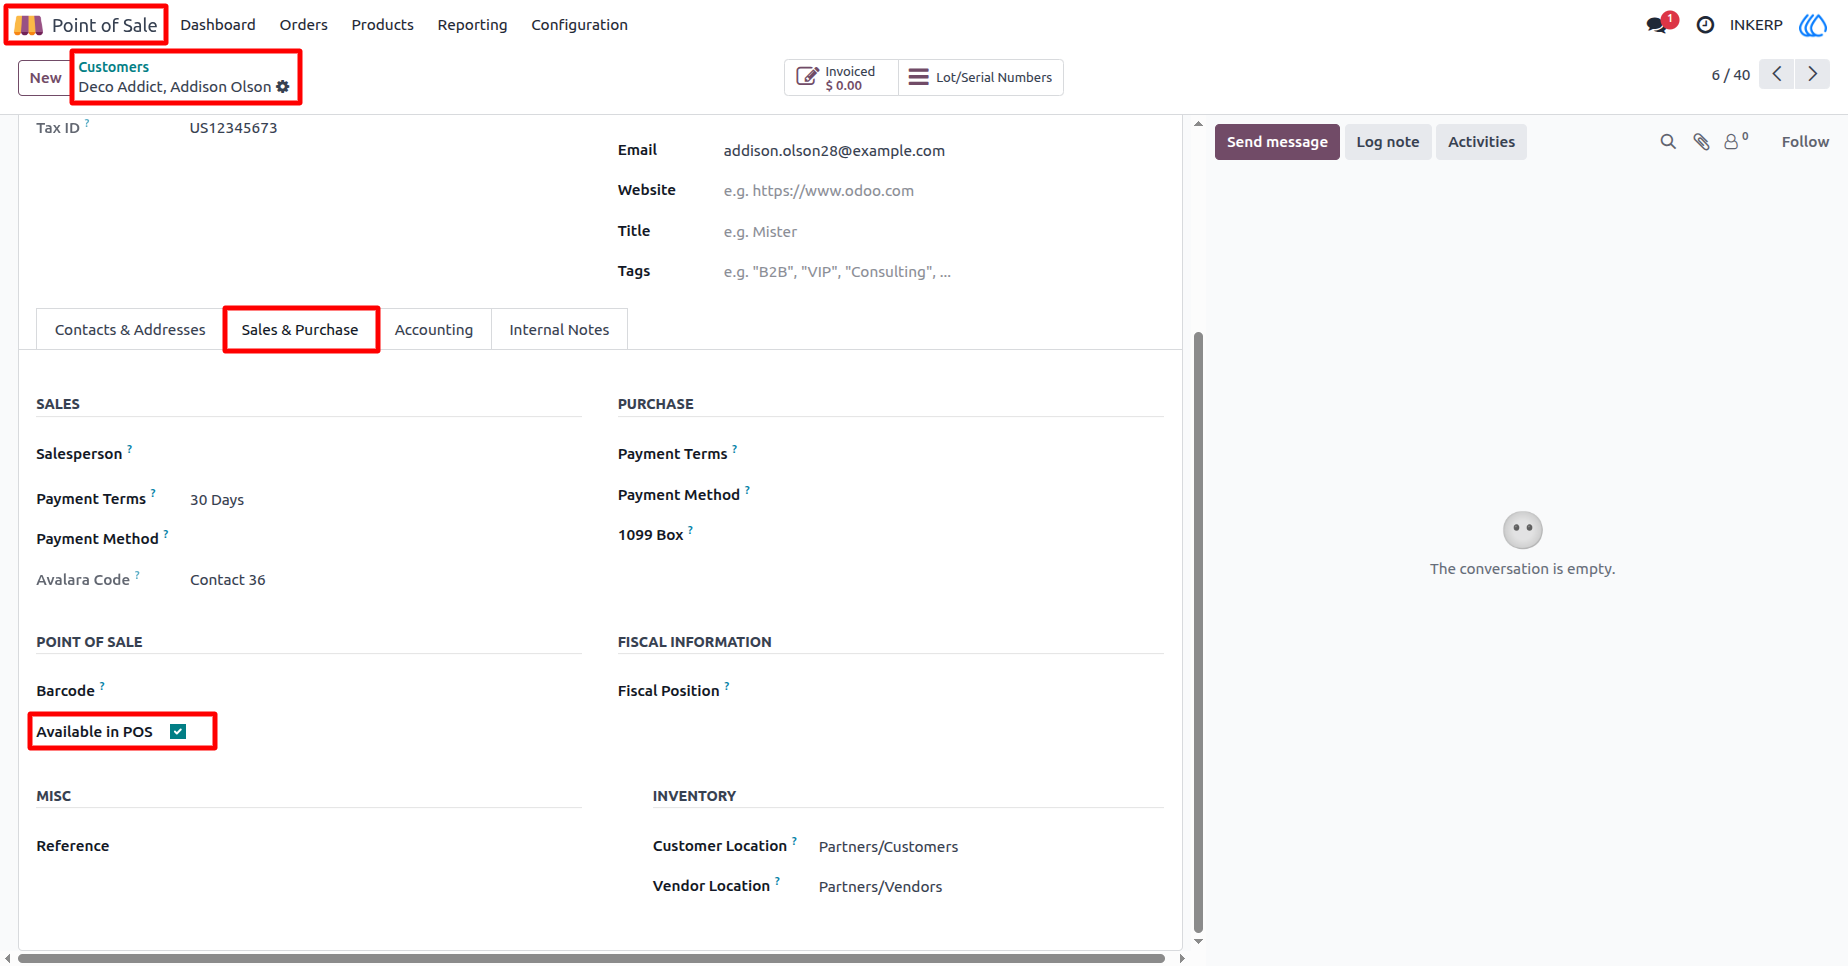
Task: Click the Website input field
Action: coord(943,191)
